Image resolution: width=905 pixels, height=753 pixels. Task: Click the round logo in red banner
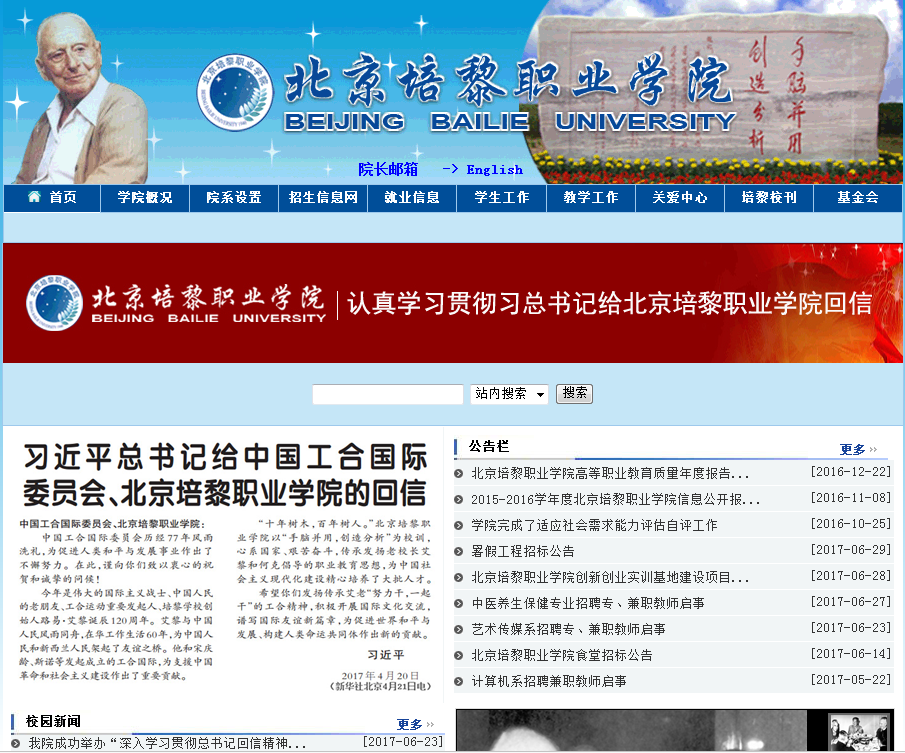pos(54,302)
